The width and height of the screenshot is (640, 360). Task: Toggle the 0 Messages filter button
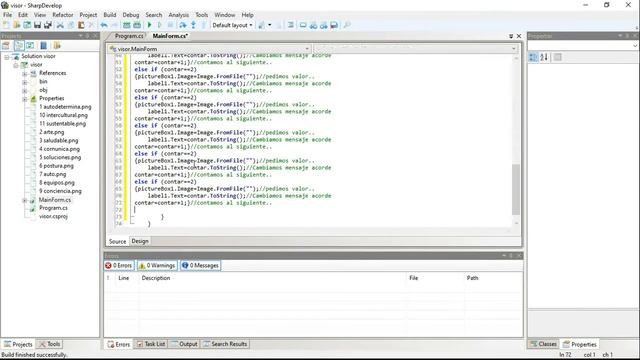tap(200, 266)
